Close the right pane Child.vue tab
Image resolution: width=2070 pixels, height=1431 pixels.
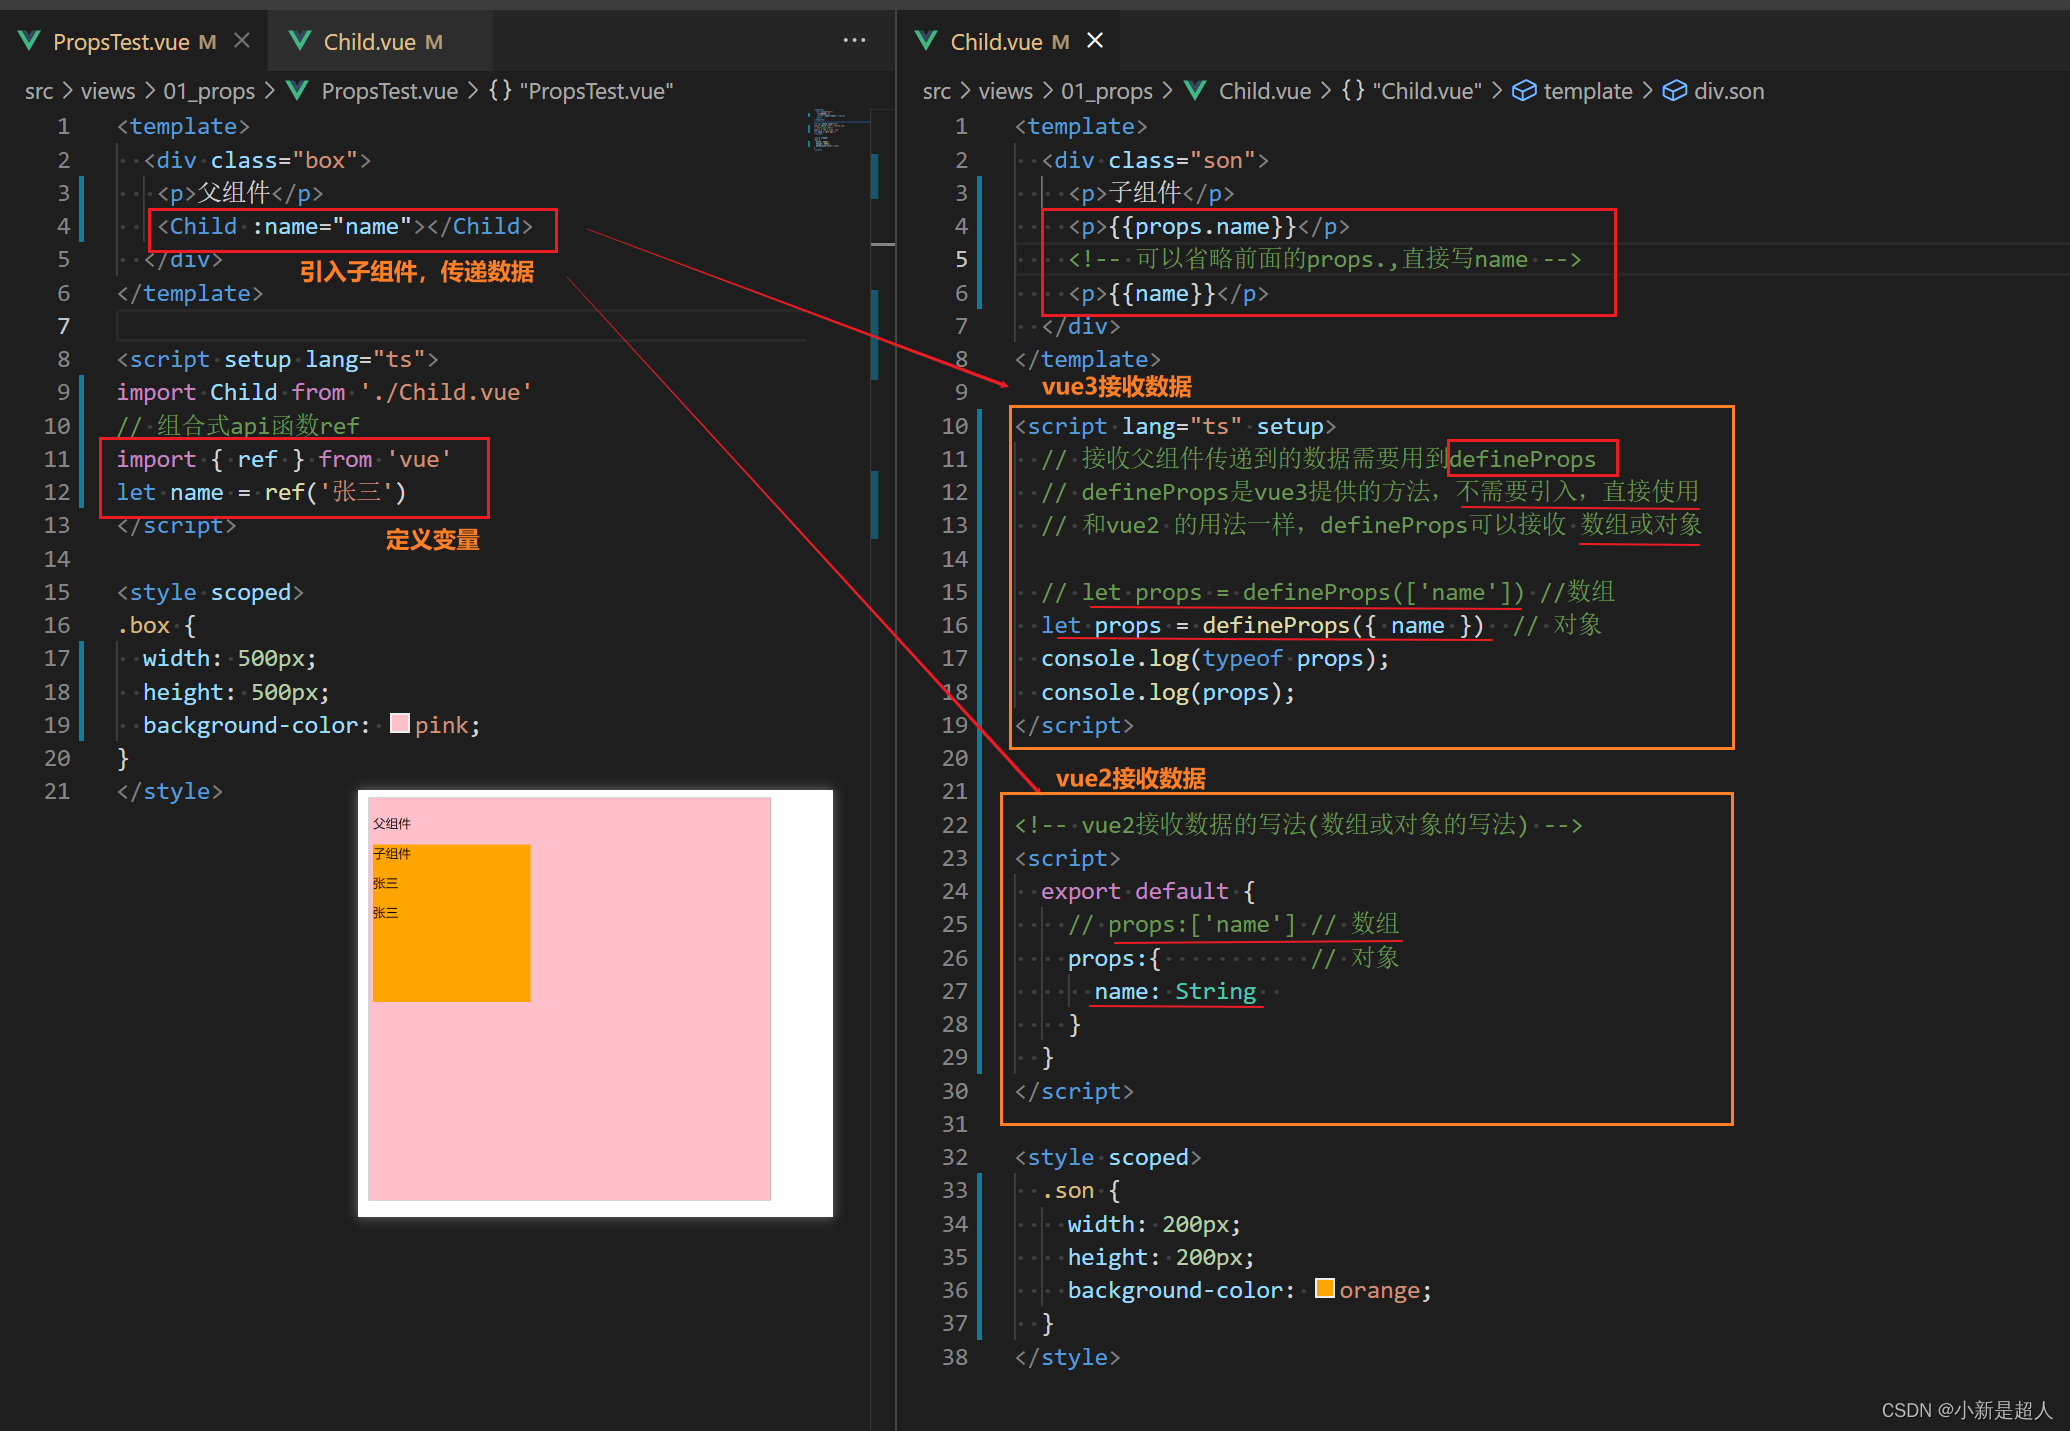click(1095, 40)
